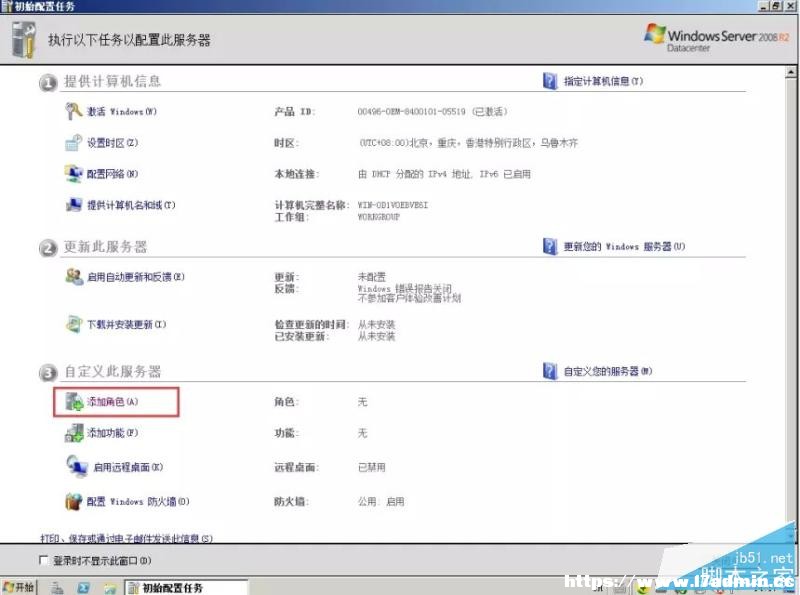Screen dimensions: 800x595
Task: Open the 启用远程桌面(R) link
Action: click(x=128, y=467)
